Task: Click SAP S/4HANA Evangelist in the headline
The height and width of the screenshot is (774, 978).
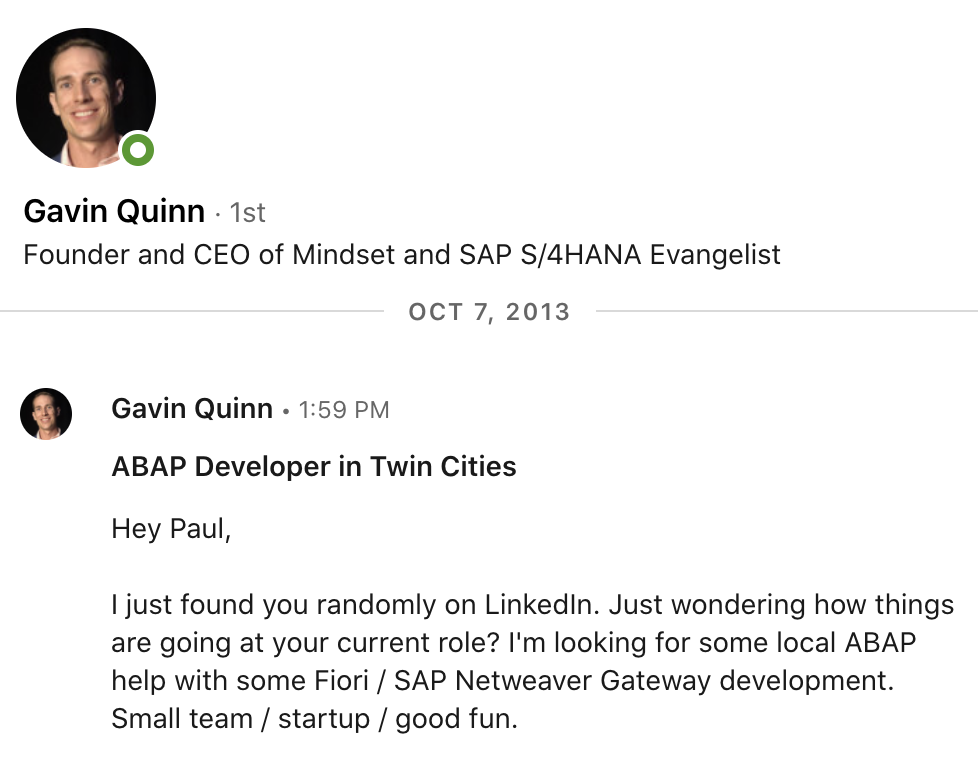Action: pos(620,254)
